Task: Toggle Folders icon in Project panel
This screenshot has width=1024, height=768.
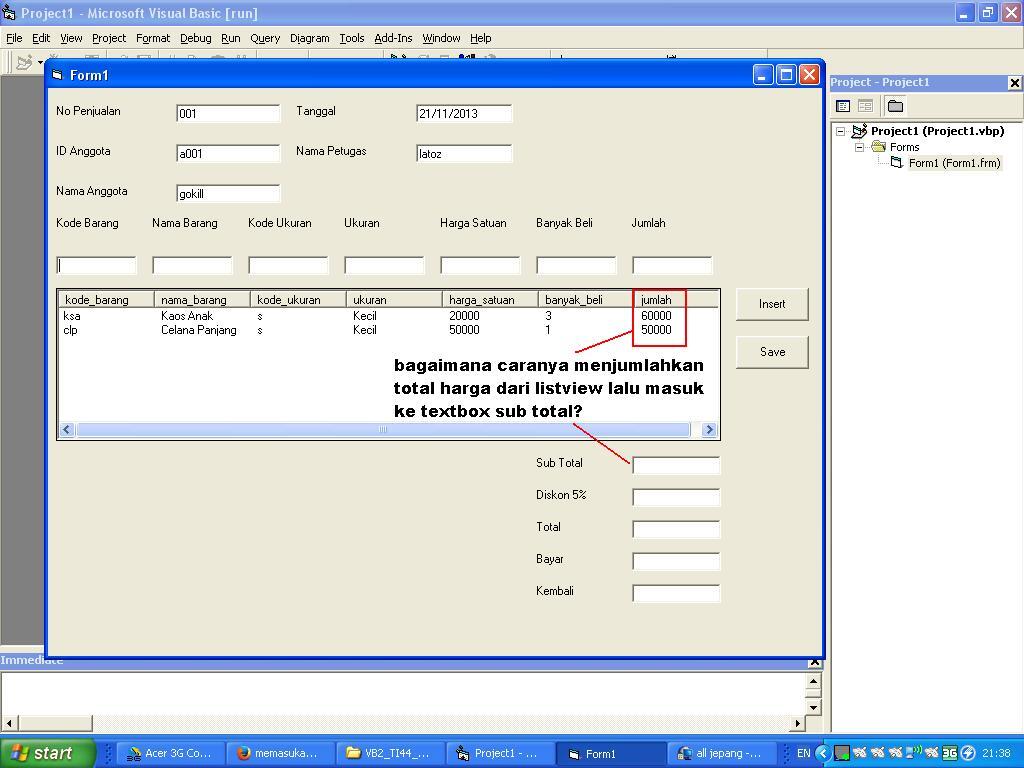Action: pos(895,106)
